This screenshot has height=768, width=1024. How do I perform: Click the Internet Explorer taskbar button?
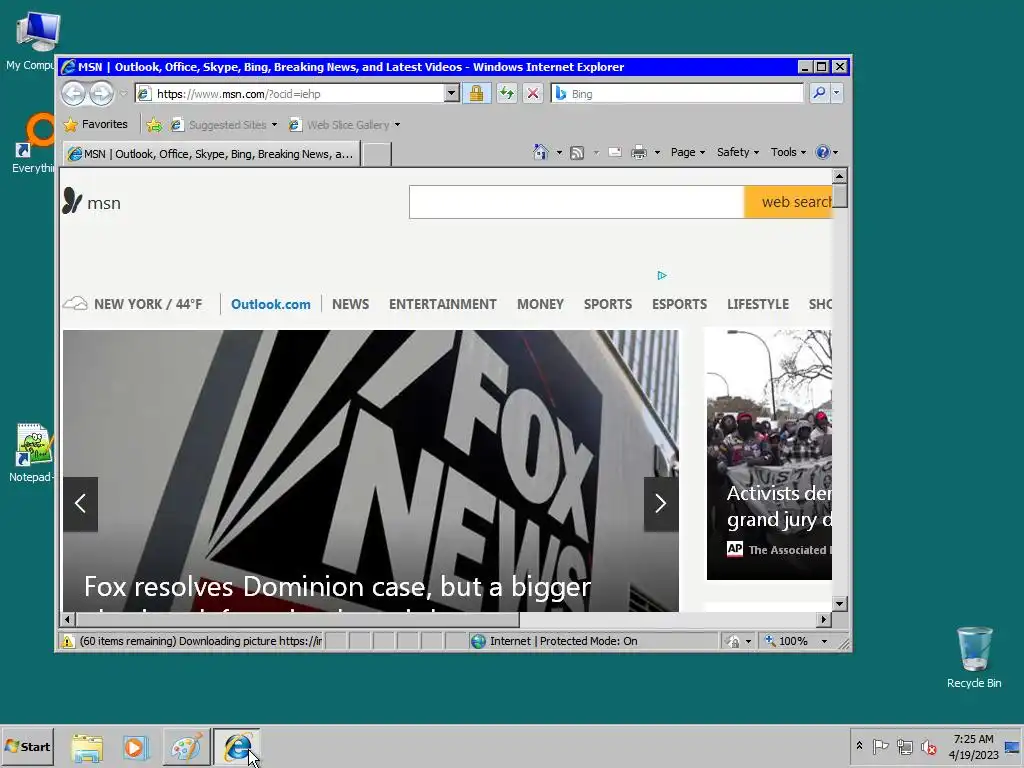coord(236,747)
